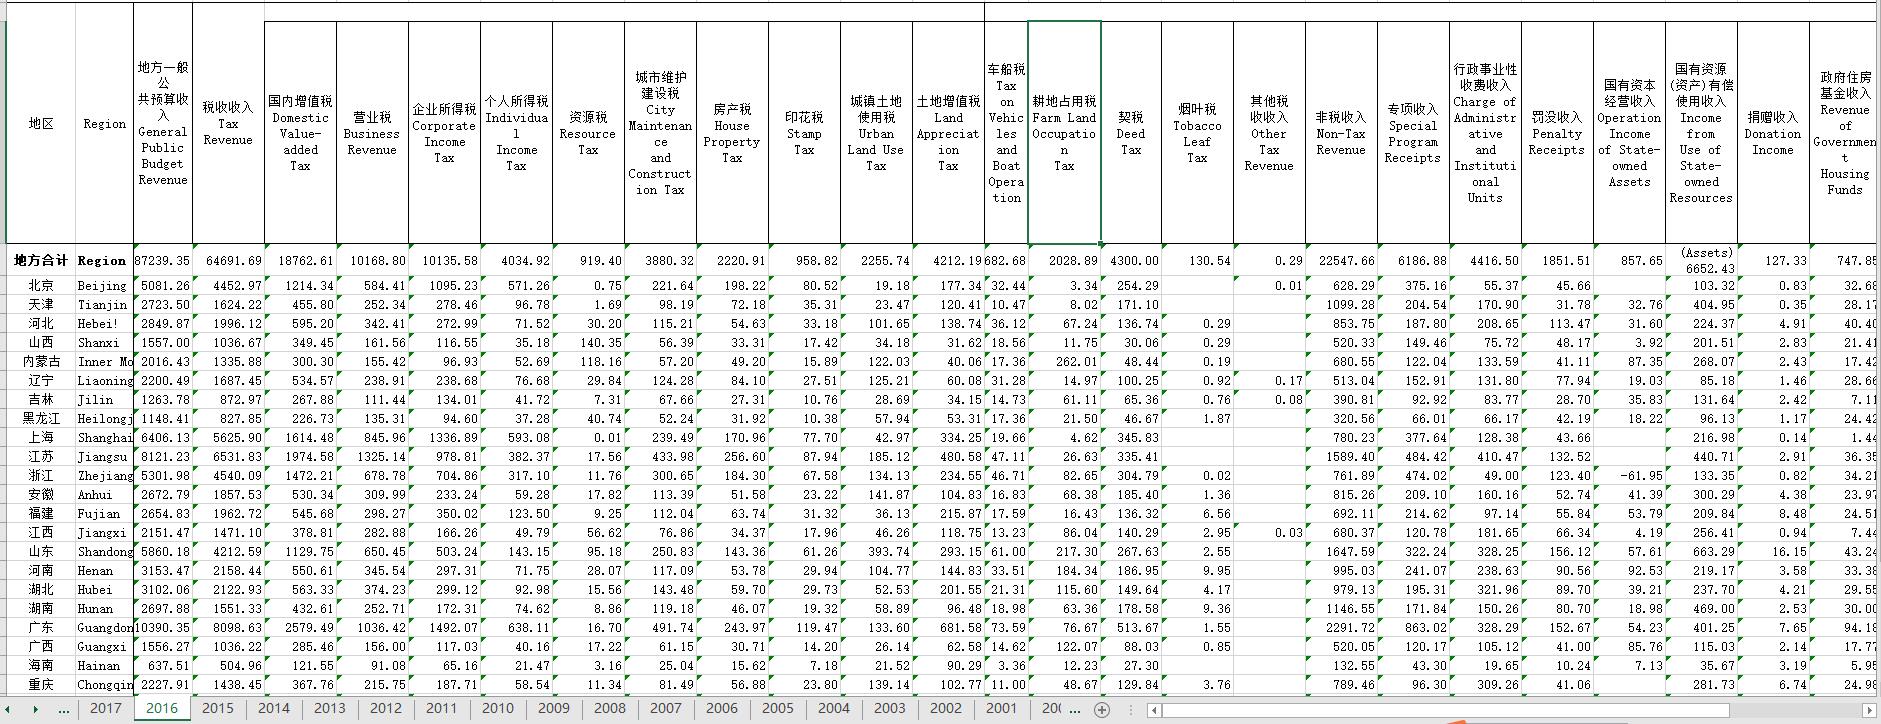
Task: Select the Deed Tax header cell
Action: pos(1131,133)
